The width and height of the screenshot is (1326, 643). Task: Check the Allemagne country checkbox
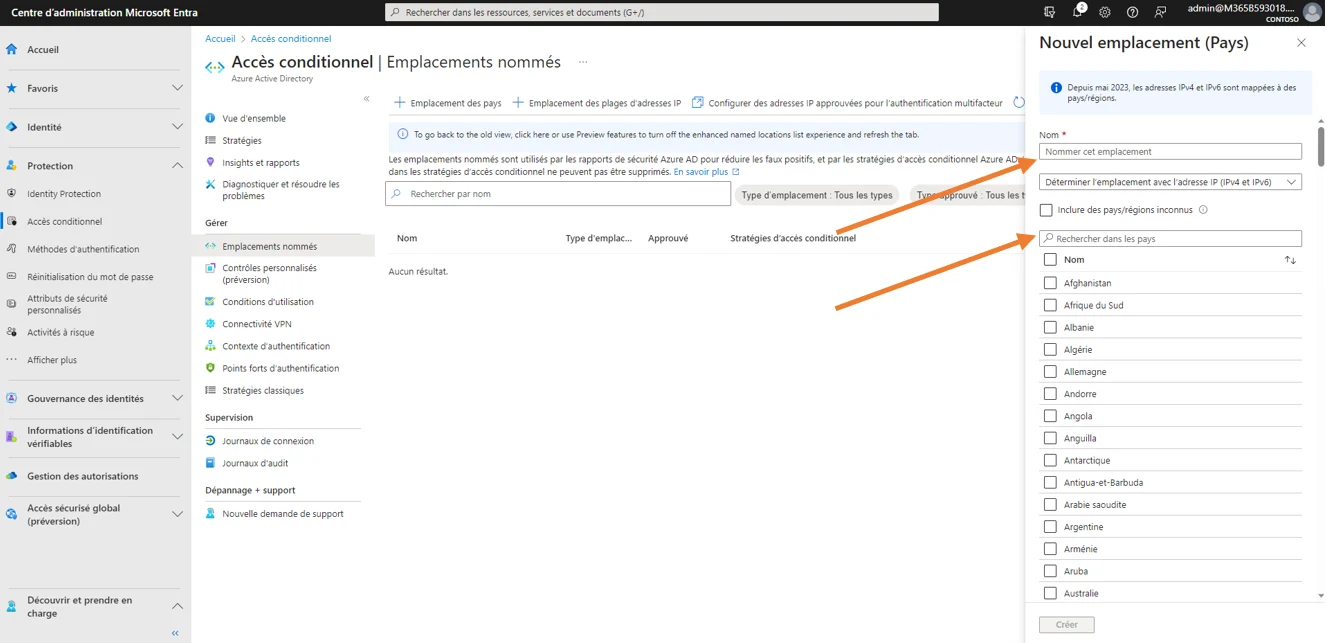1050,372
